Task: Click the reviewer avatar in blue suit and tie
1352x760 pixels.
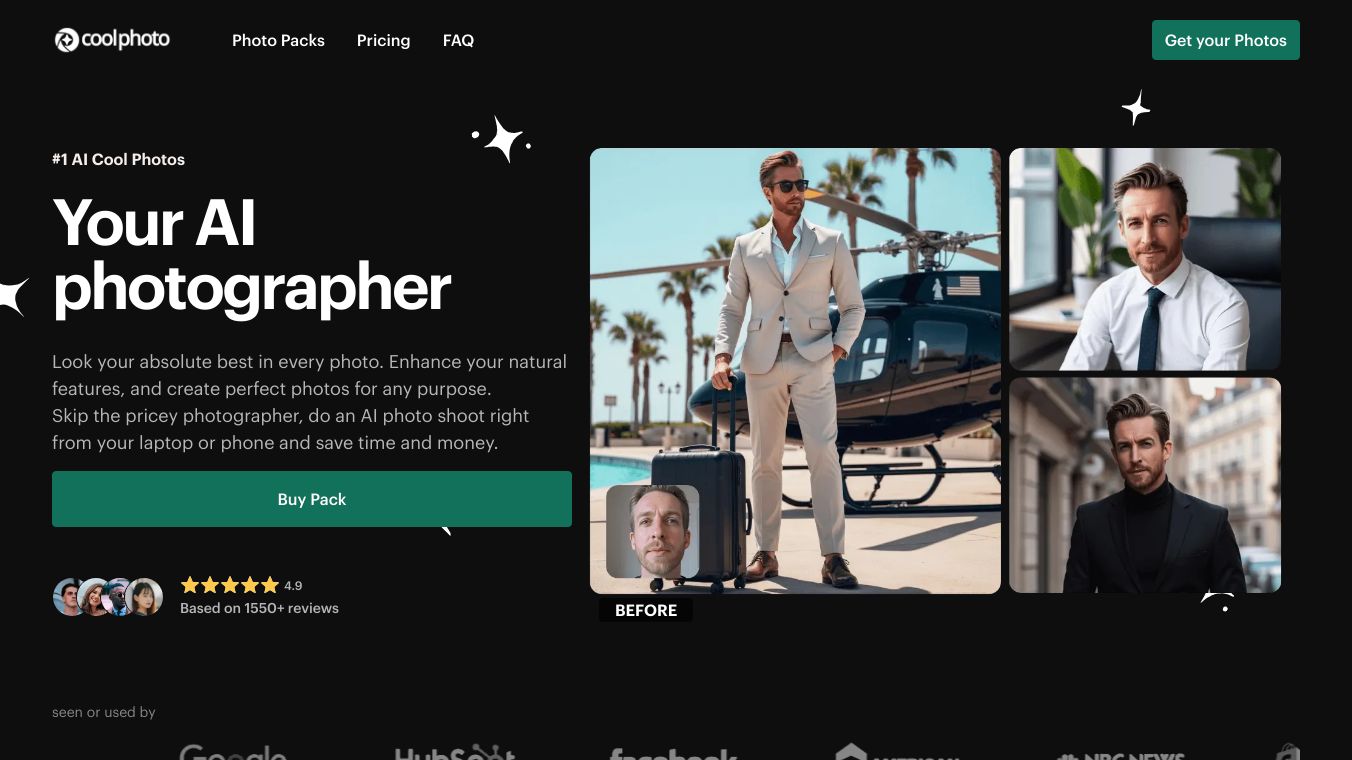Action: click(x=119, y=597)
